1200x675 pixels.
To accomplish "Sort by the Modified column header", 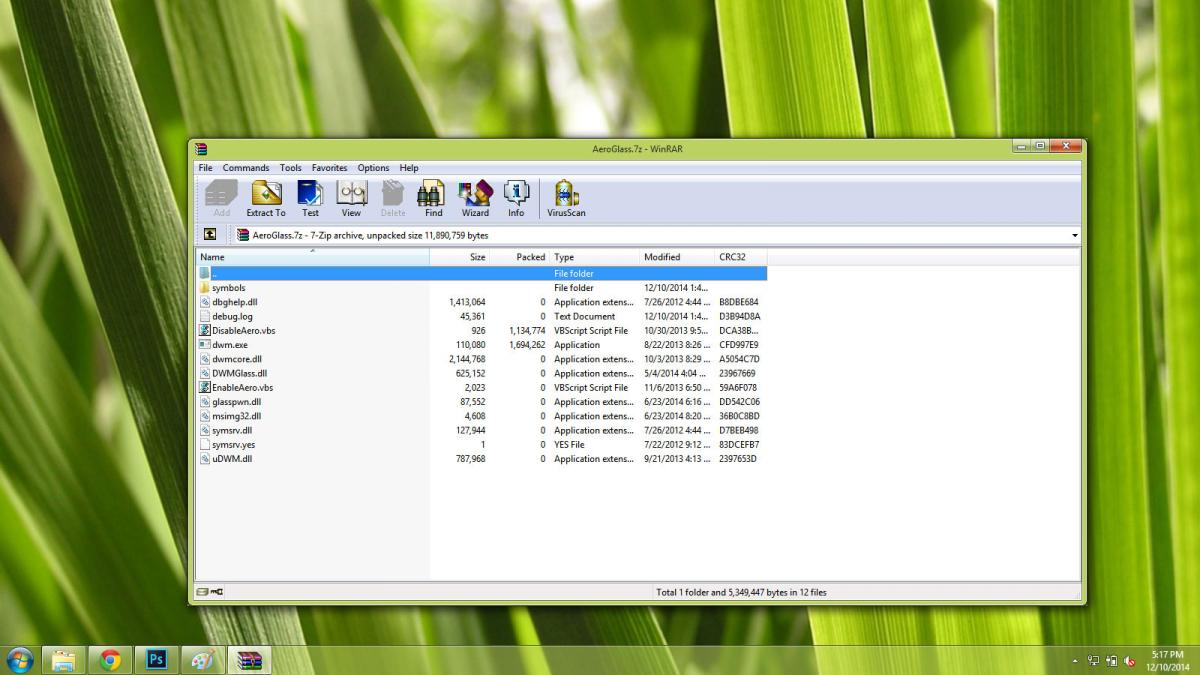I will [x=677, y=257].
